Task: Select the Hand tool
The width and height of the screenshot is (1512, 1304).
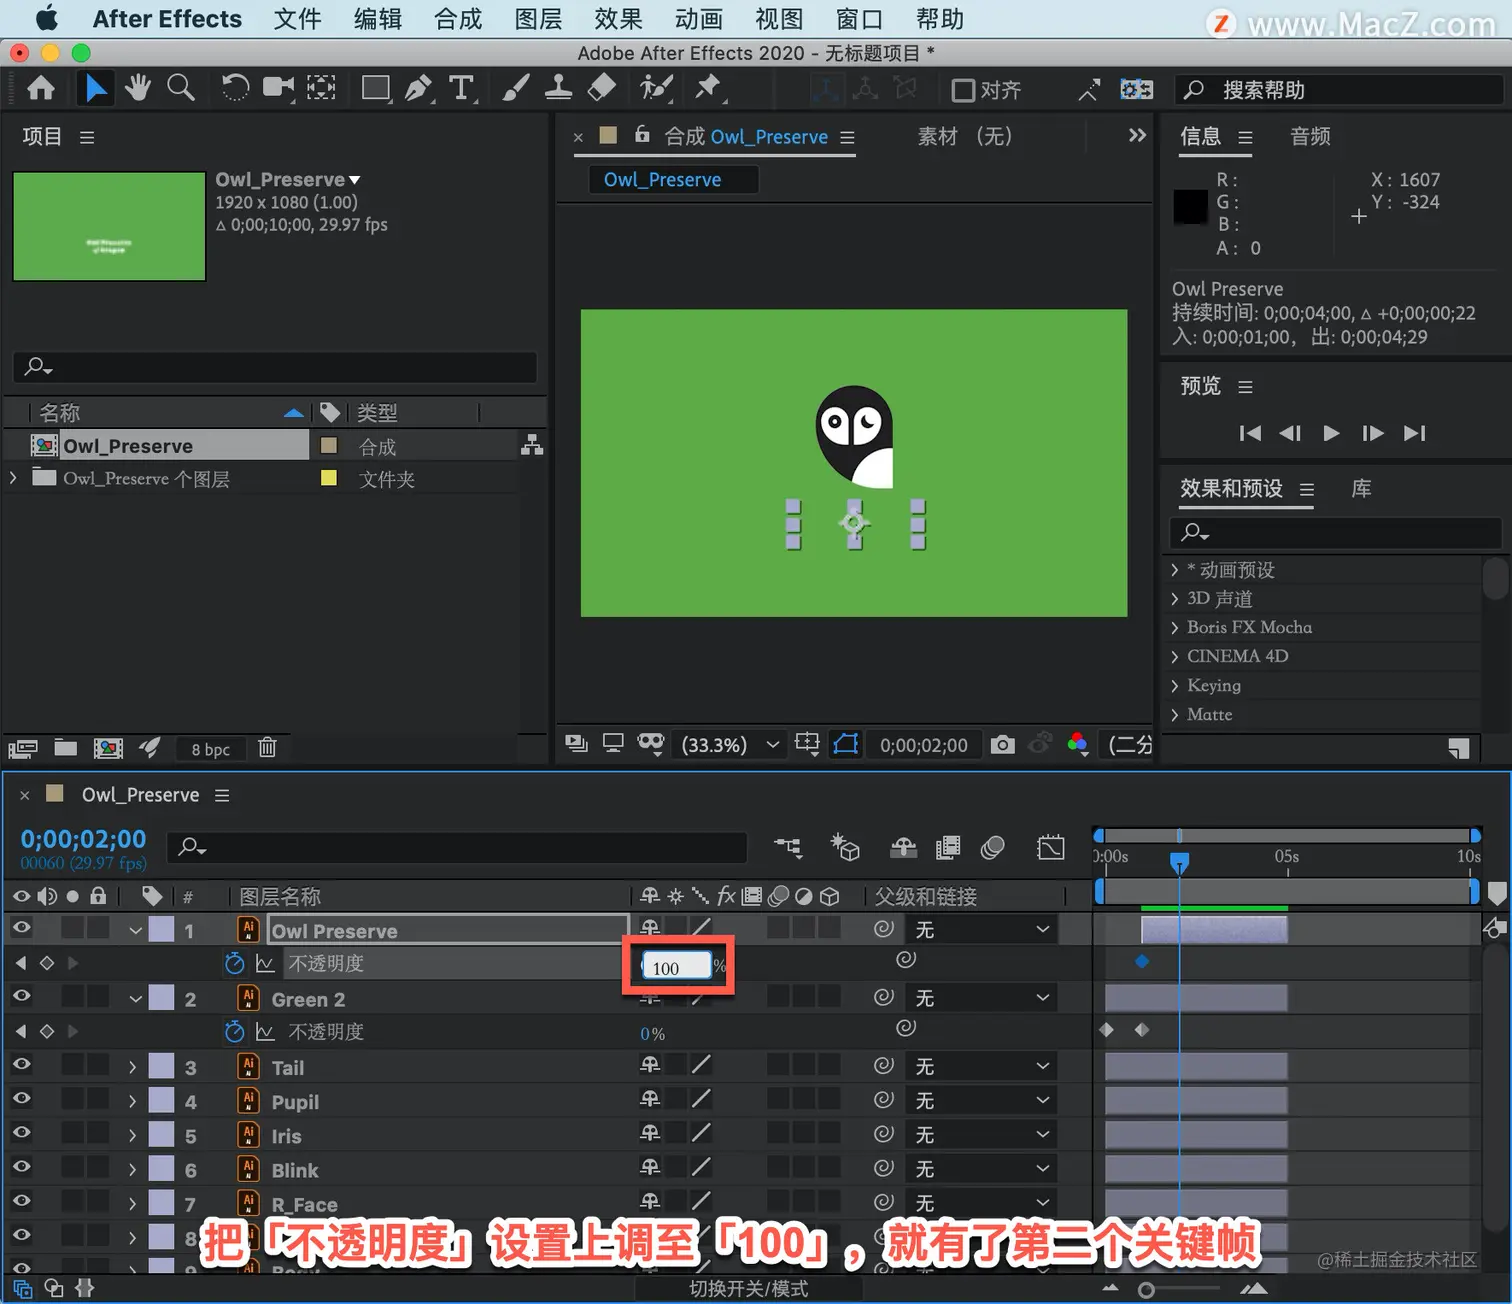Action: click(138, 89)
